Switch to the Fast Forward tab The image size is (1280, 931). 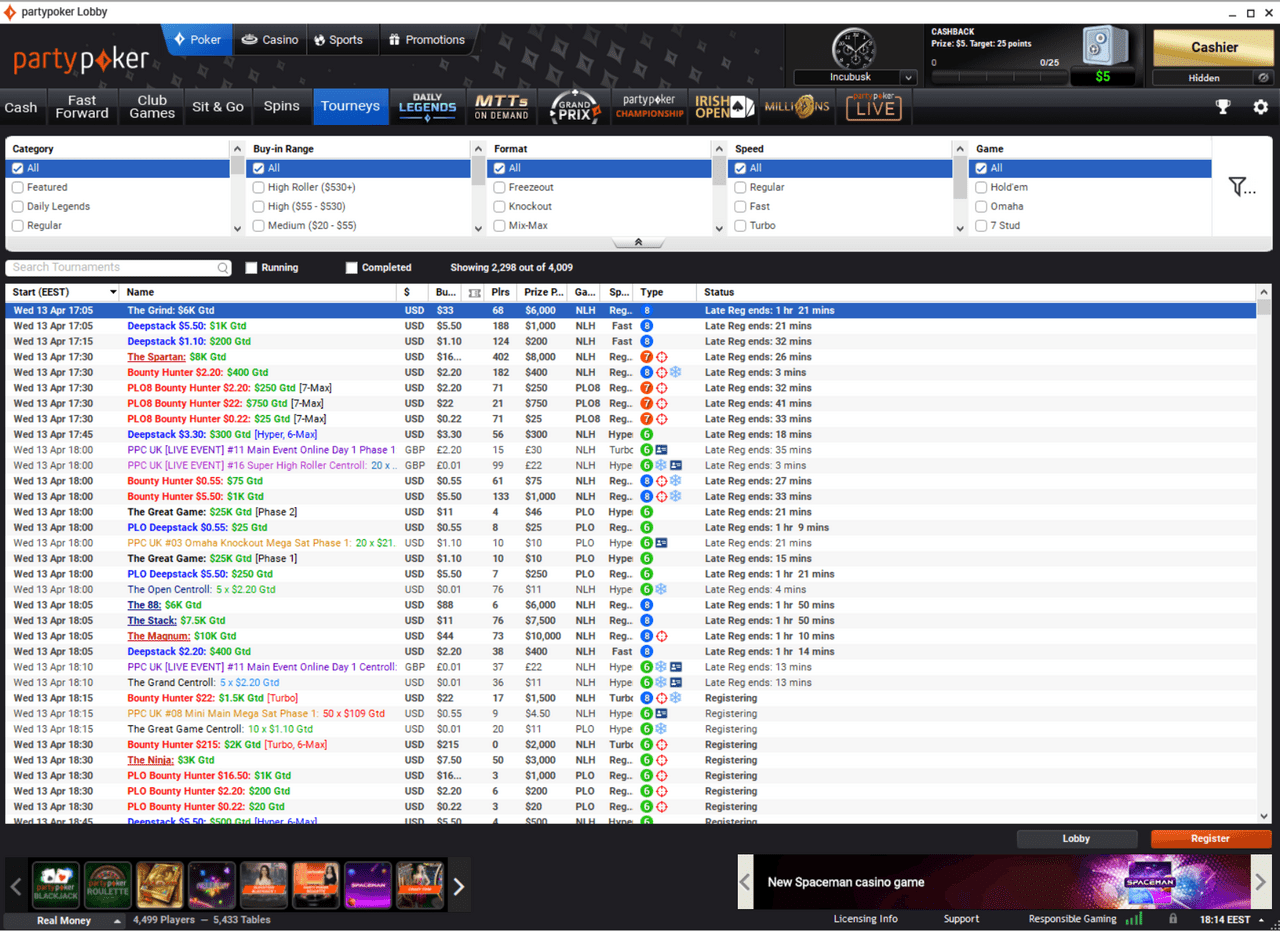coord(82,107)
